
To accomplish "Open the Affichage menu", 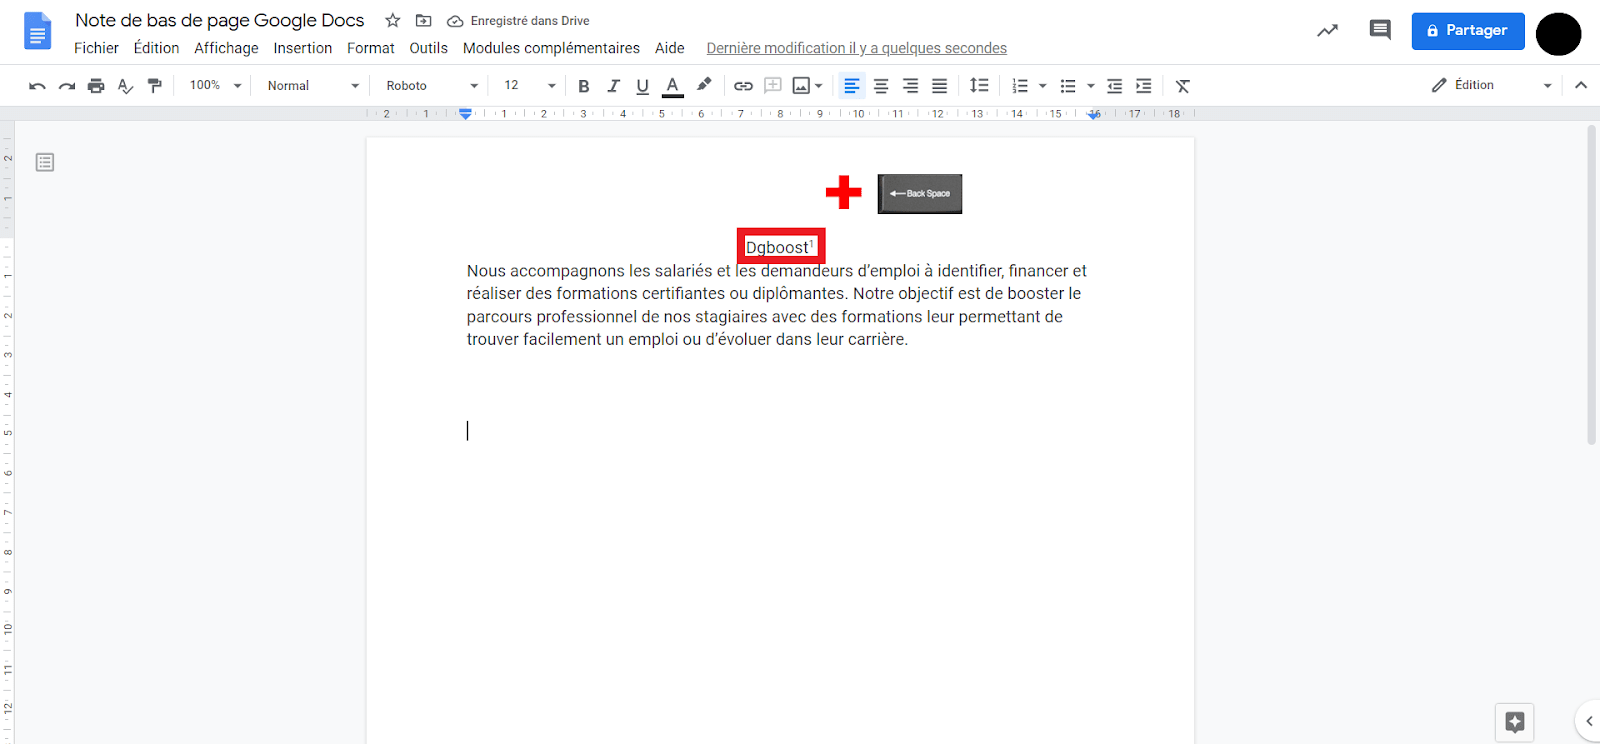I will (226, 48).
